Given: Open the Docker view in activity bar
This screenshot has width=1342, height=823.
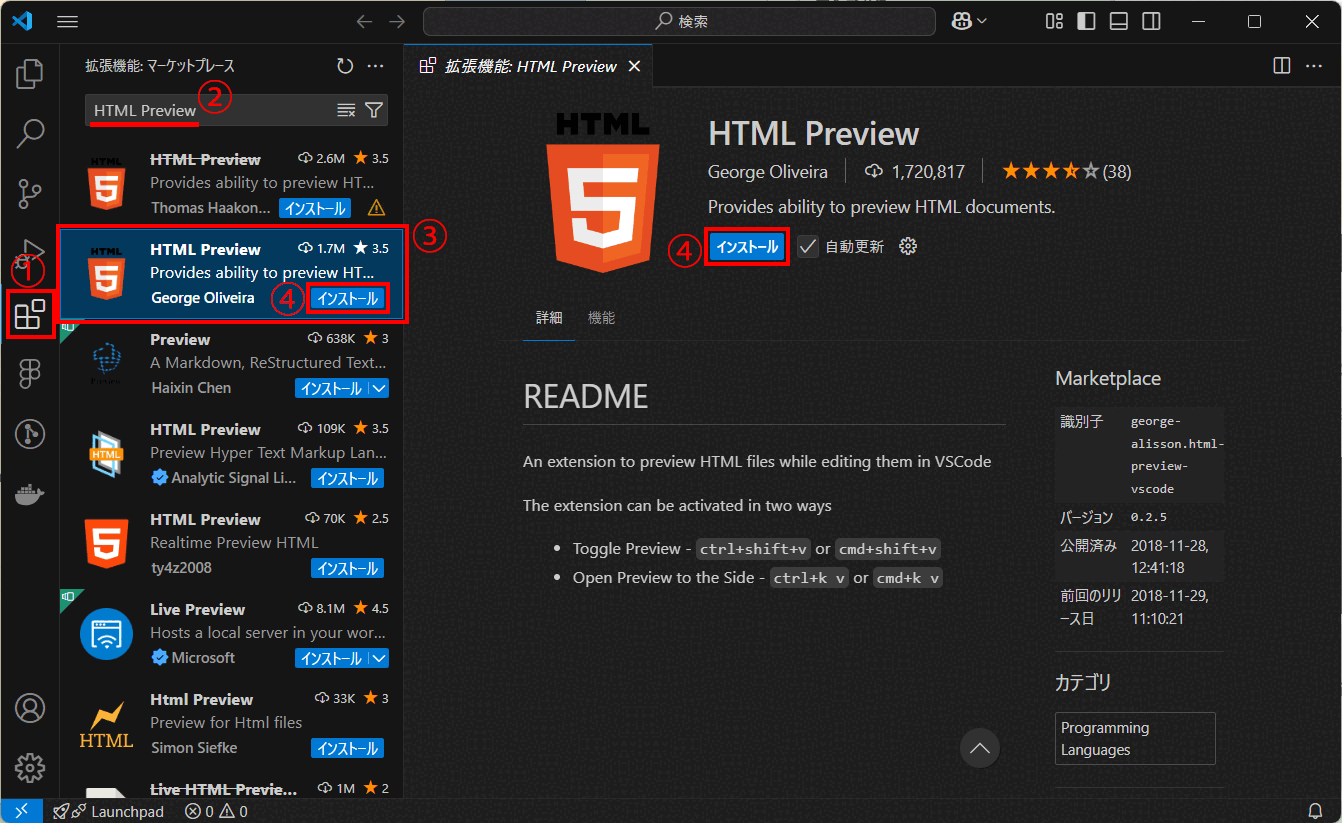Looking at the screenshot, I should pos(30,494).
